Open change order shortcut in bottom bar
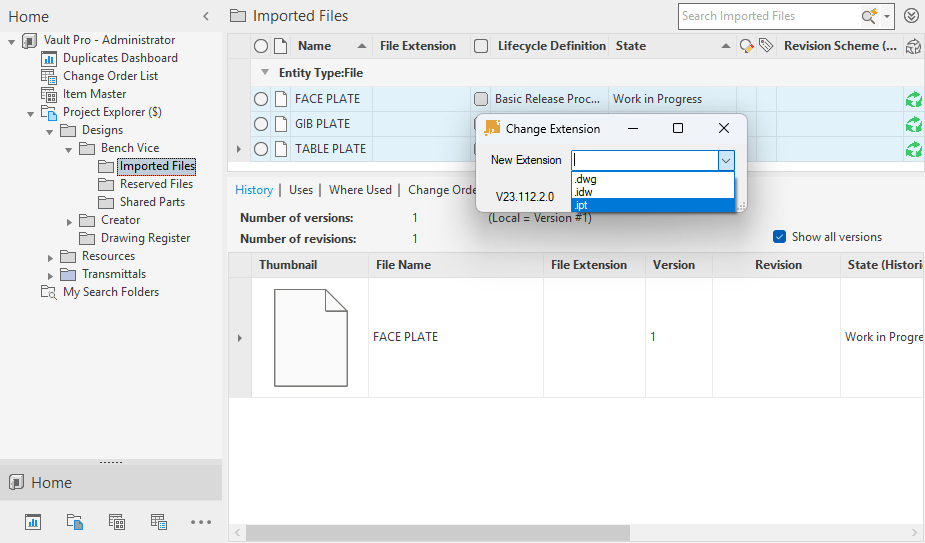Viewport: 925px width, 543px height. 159,522
